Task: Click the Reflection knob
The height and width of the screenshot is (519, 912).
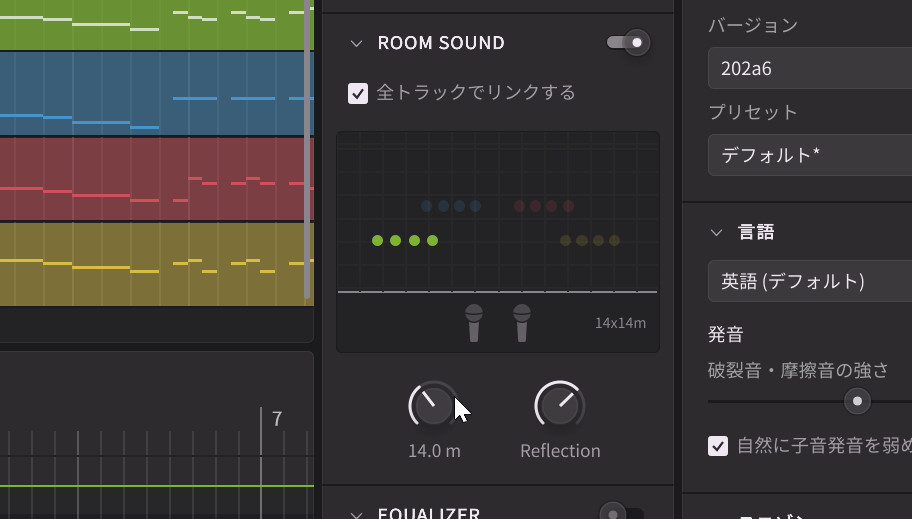Action: (559, 405)
